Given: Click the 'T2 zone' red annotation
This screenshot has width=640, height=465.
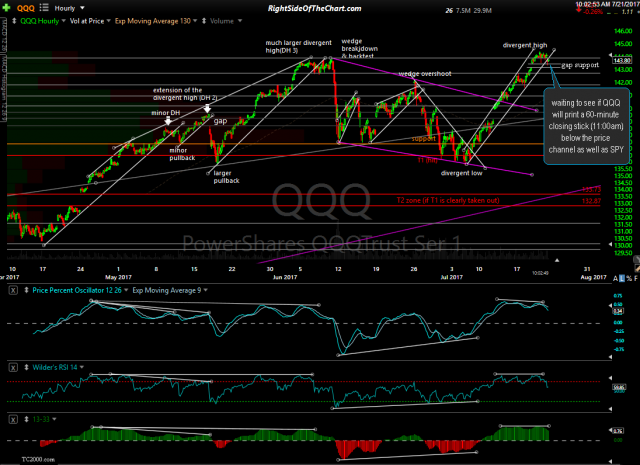Looking at the screenshot, I should click(x=448, y=200).
